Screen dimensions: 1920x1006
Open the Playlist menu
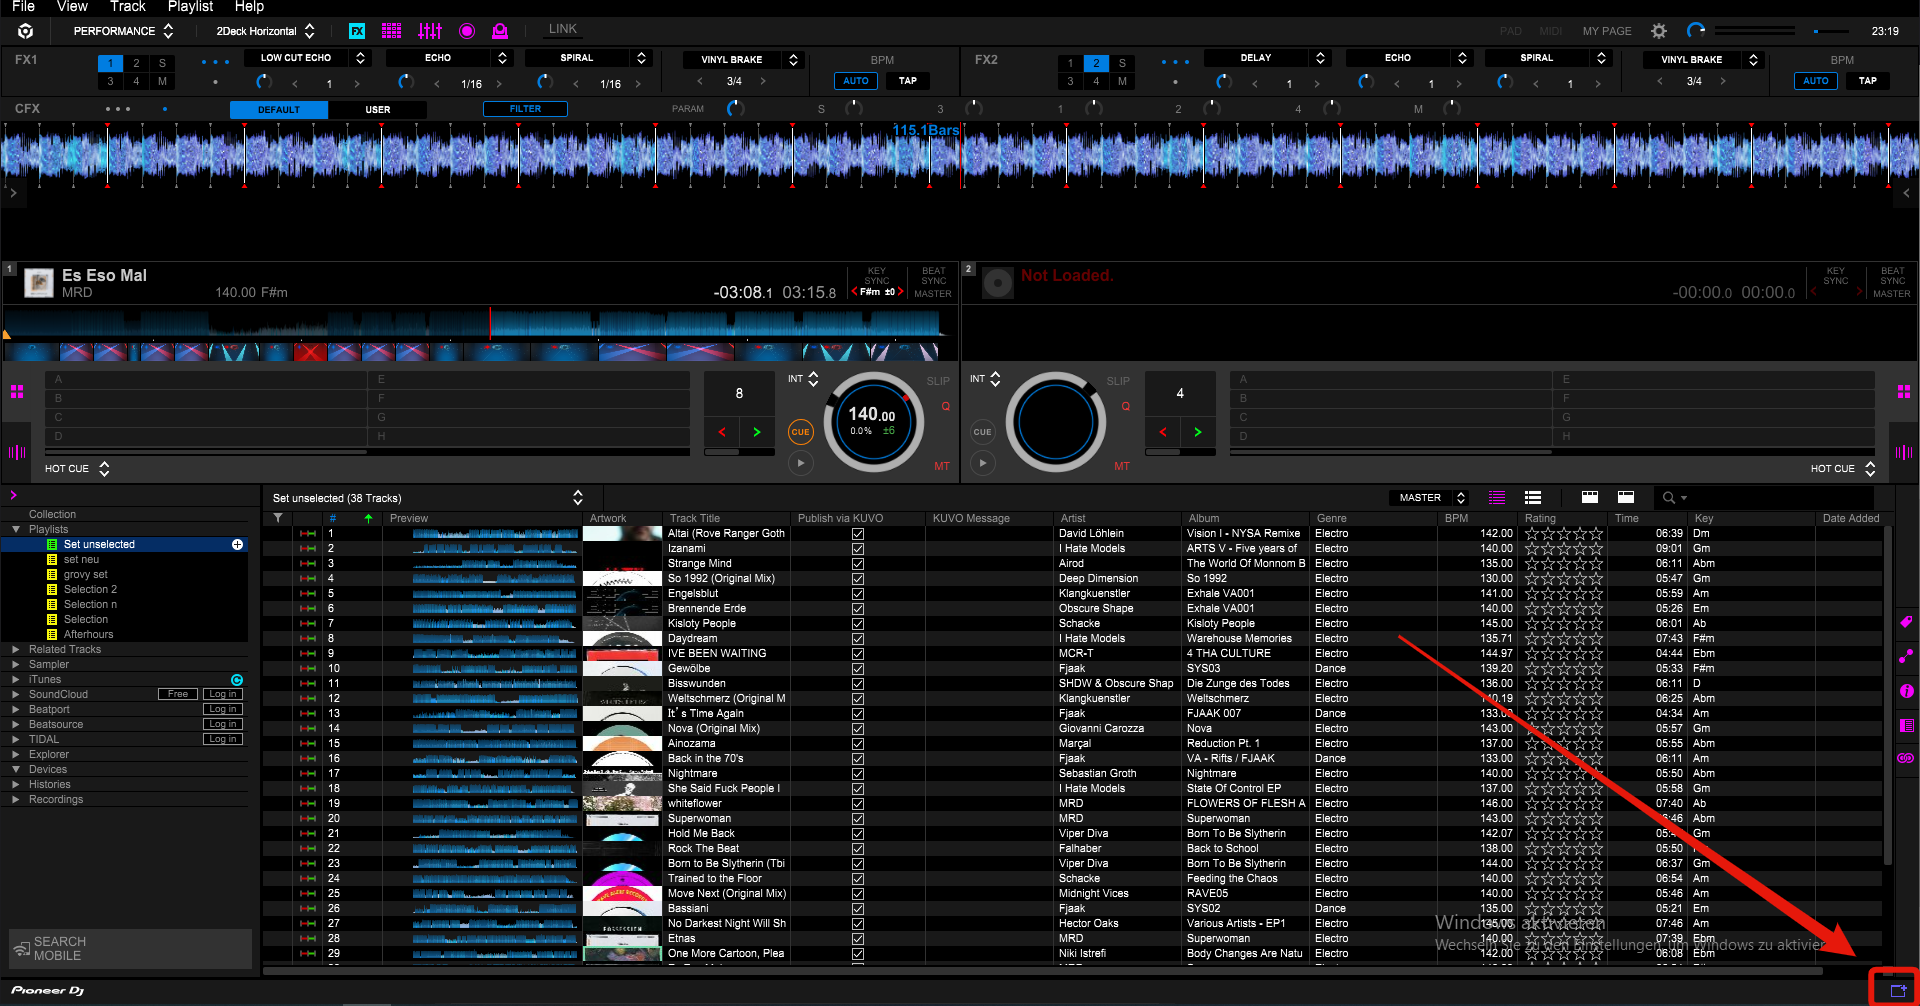(190, 7)
